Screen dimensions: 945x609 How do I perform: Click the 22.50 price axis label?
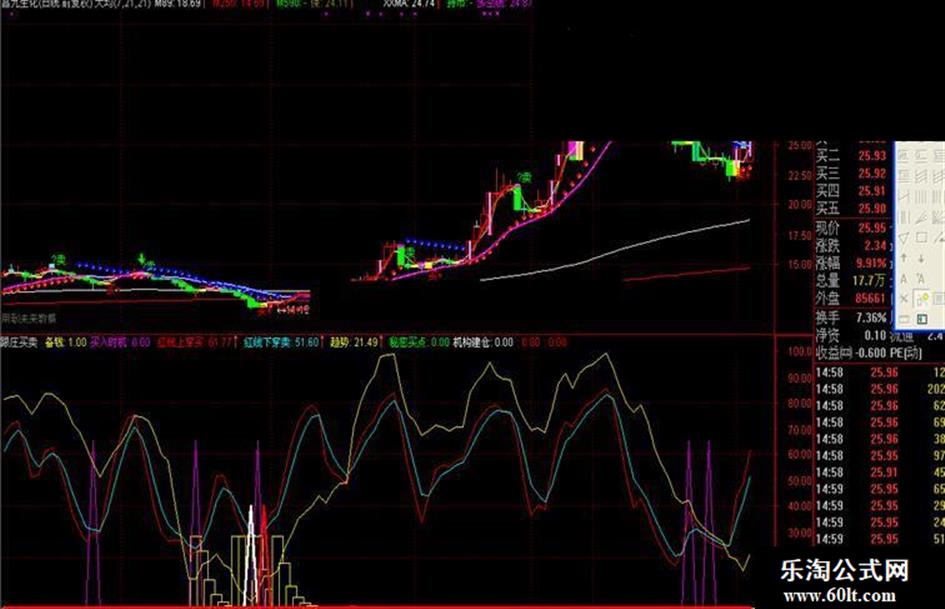click(x=800, y=175)
